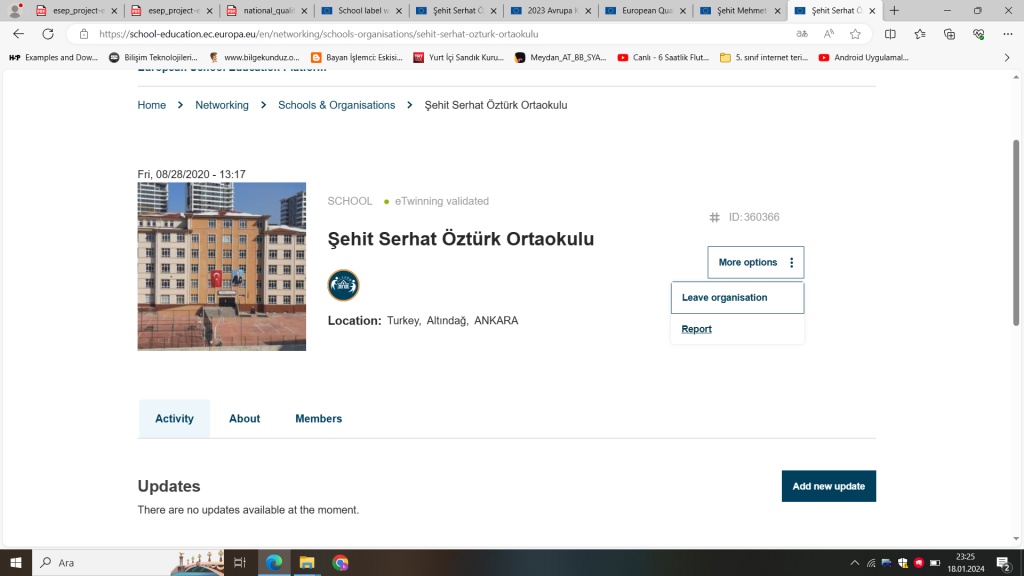Open network status tray icon
1024x576 pixels.
[871, 562]
